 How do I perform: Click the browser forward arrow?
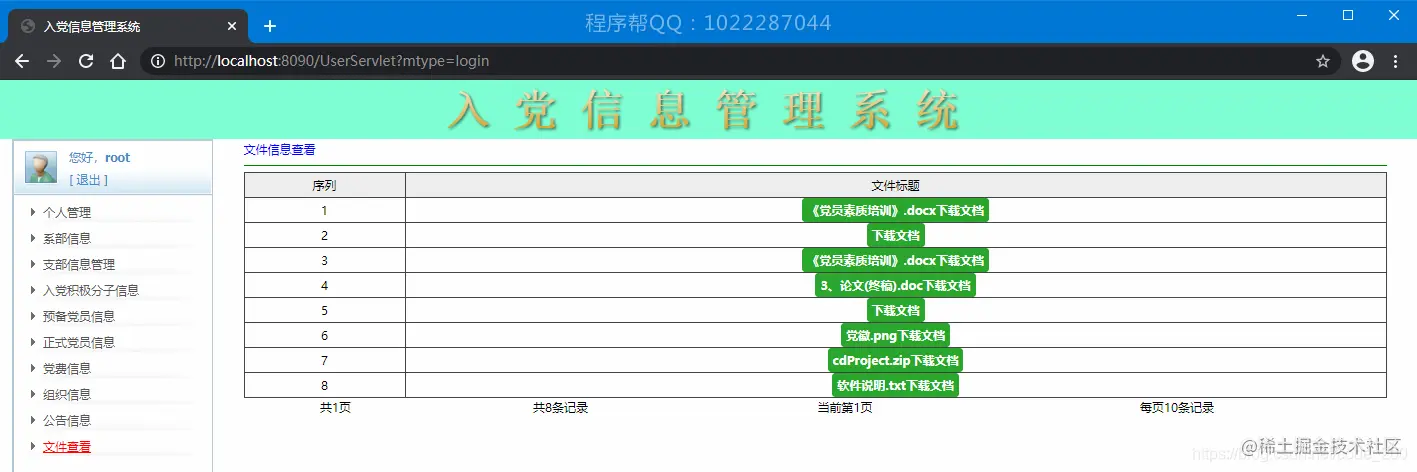pyautogui.click(x=54, y=61)
